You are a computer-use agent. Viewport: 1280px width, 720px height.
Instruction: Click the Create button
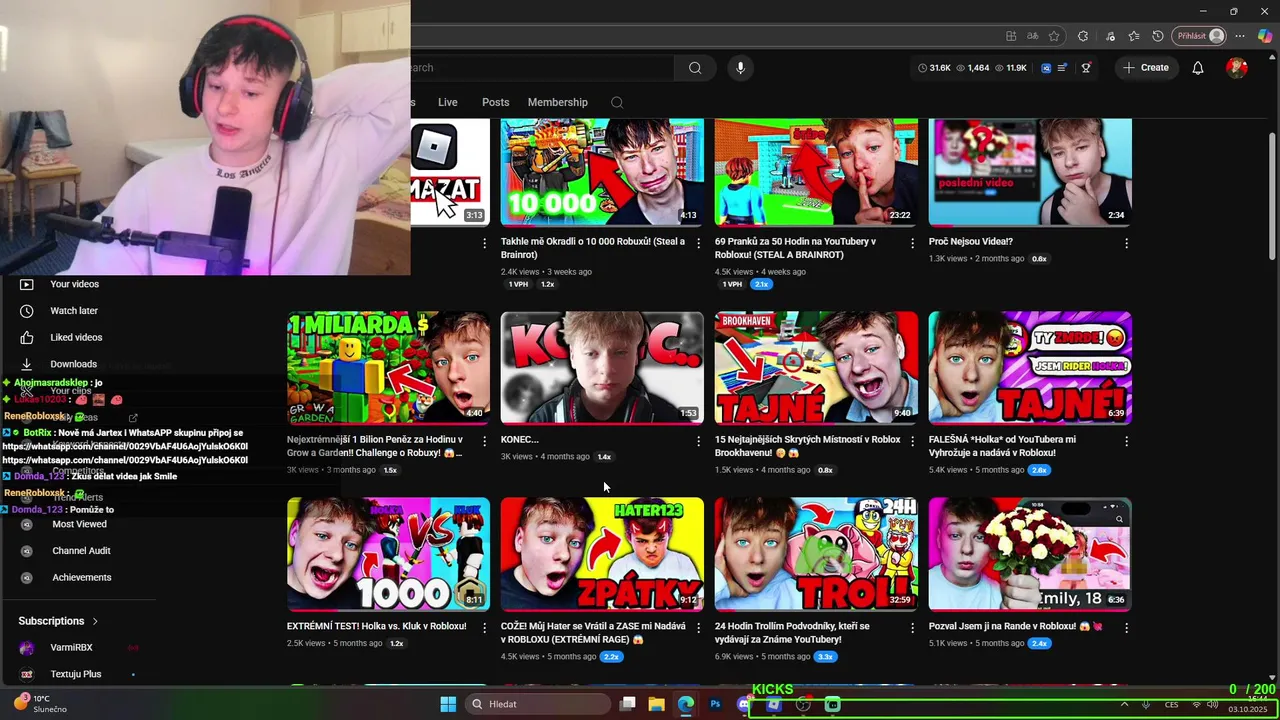coord(1145,68)
